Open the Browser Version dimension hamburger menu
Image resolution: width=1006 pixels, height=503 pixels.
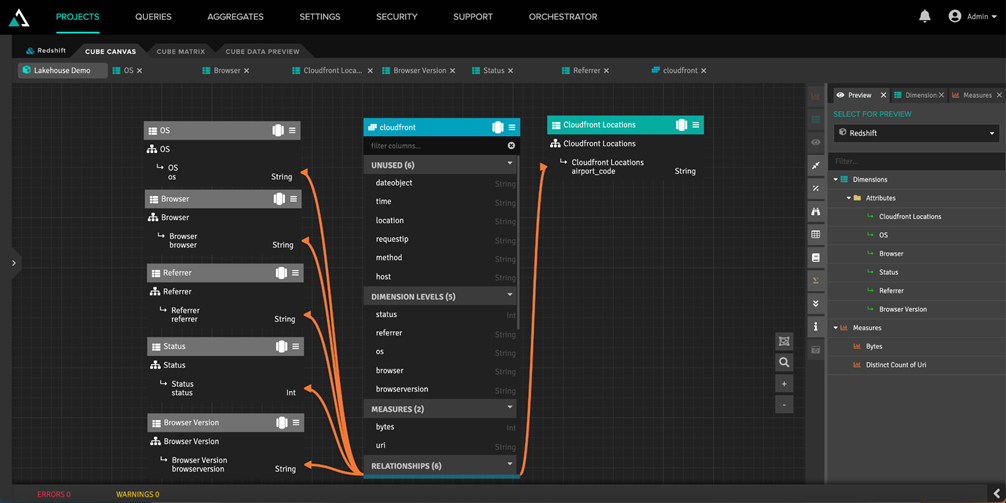[296, 422]
